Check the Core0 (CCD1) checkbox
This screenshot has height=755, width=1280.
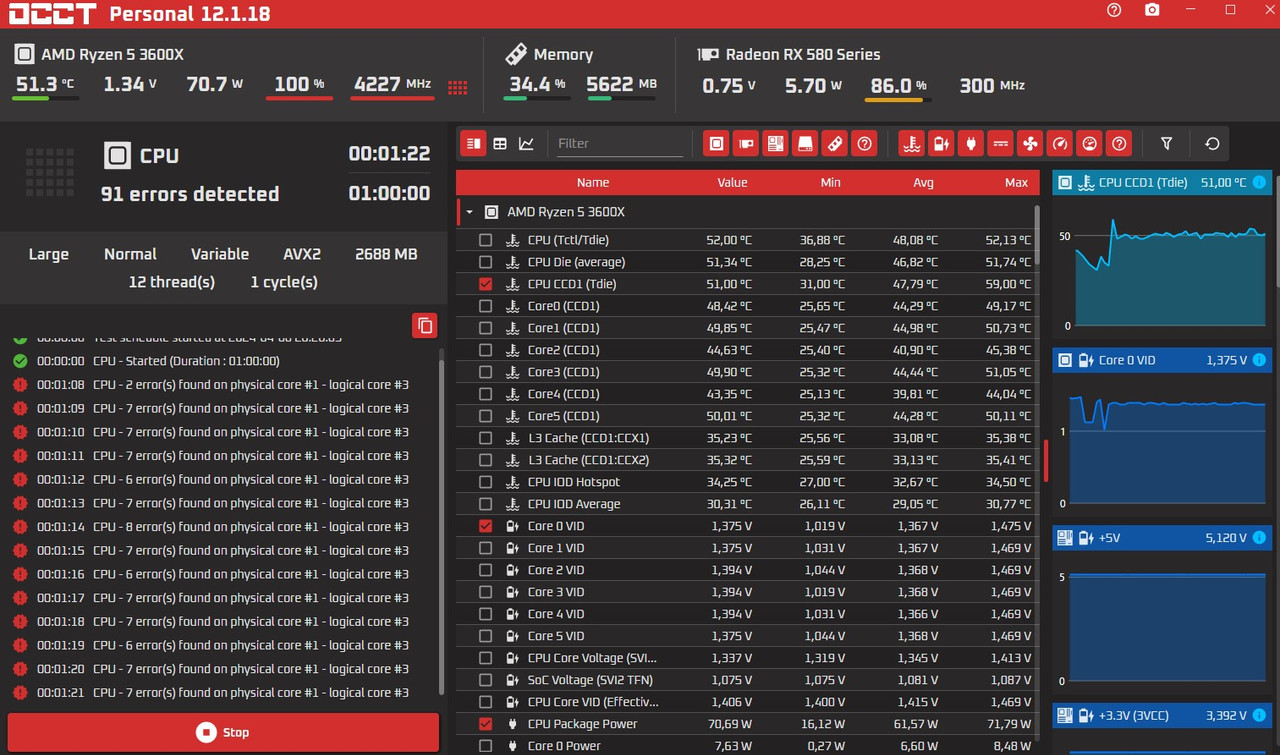click(486, 306)
